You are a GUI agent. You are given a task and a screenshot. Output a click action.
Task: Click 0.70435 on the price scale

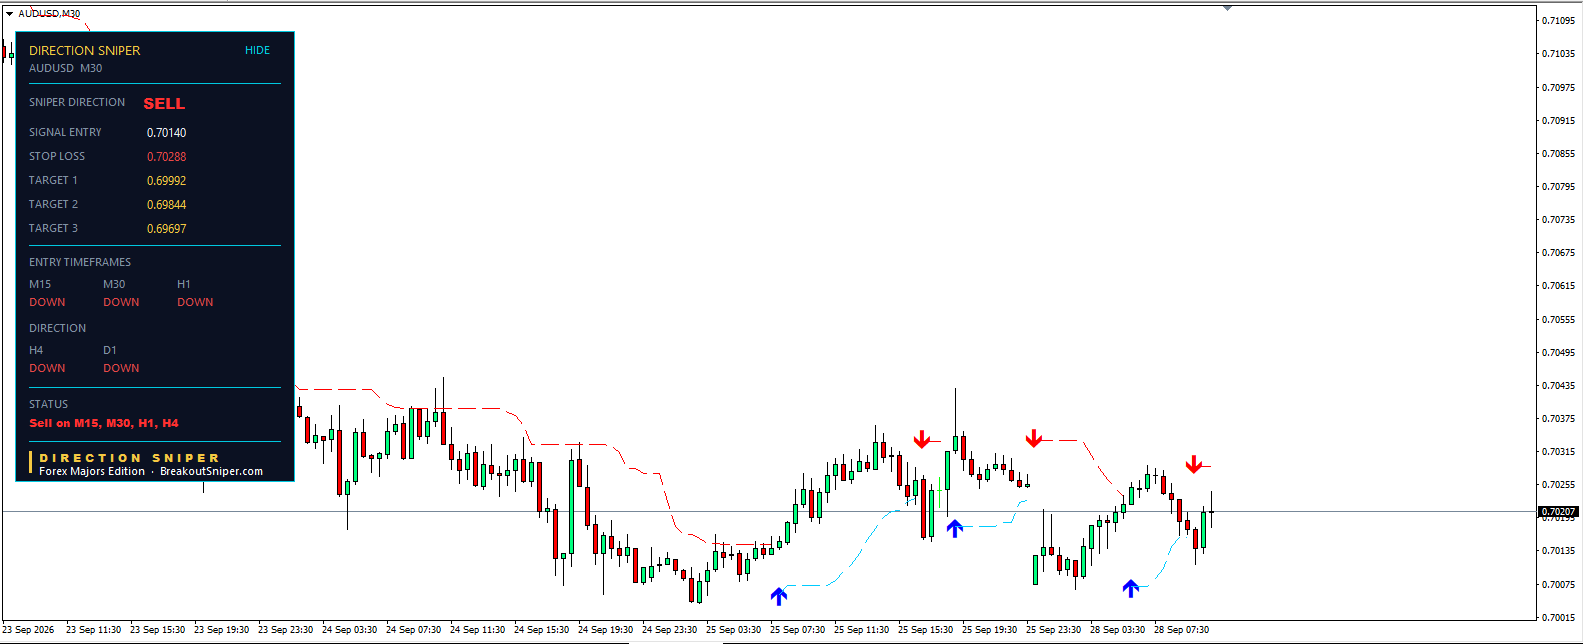click(x=1558, y=386)
